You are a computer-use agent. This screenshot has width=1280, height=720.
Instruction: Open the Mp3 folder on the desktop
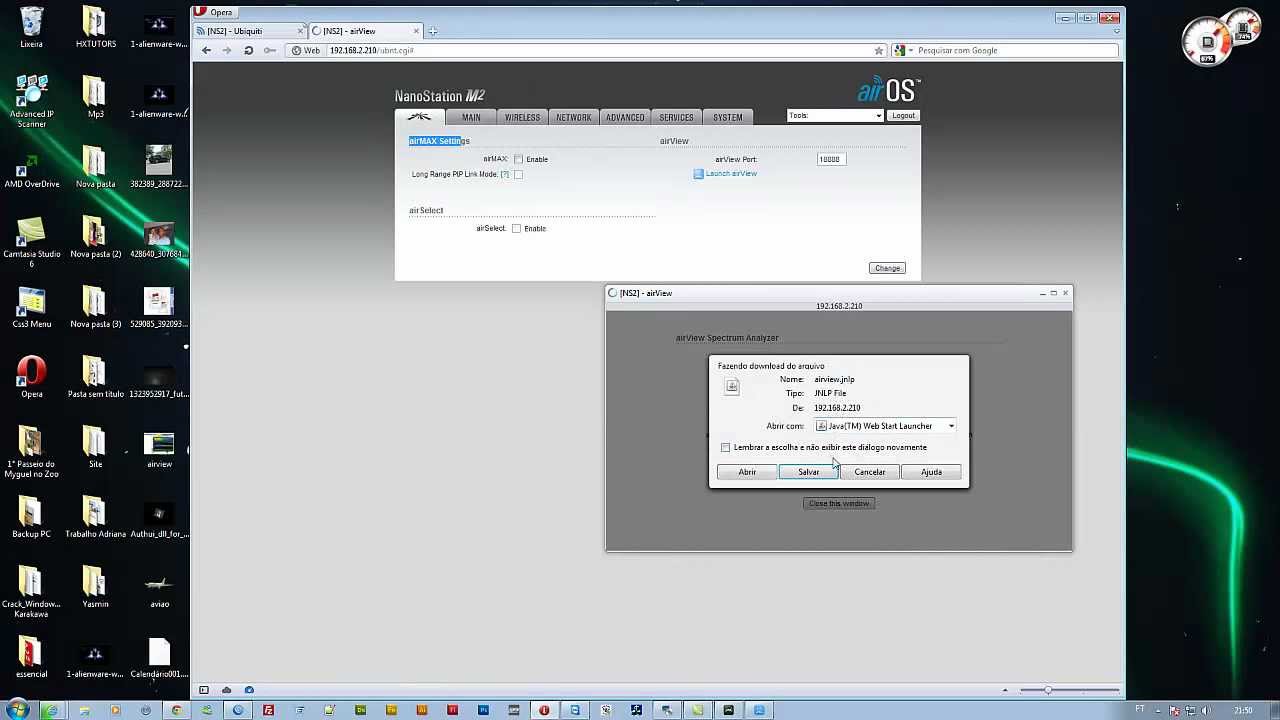[x=95, y=97]
